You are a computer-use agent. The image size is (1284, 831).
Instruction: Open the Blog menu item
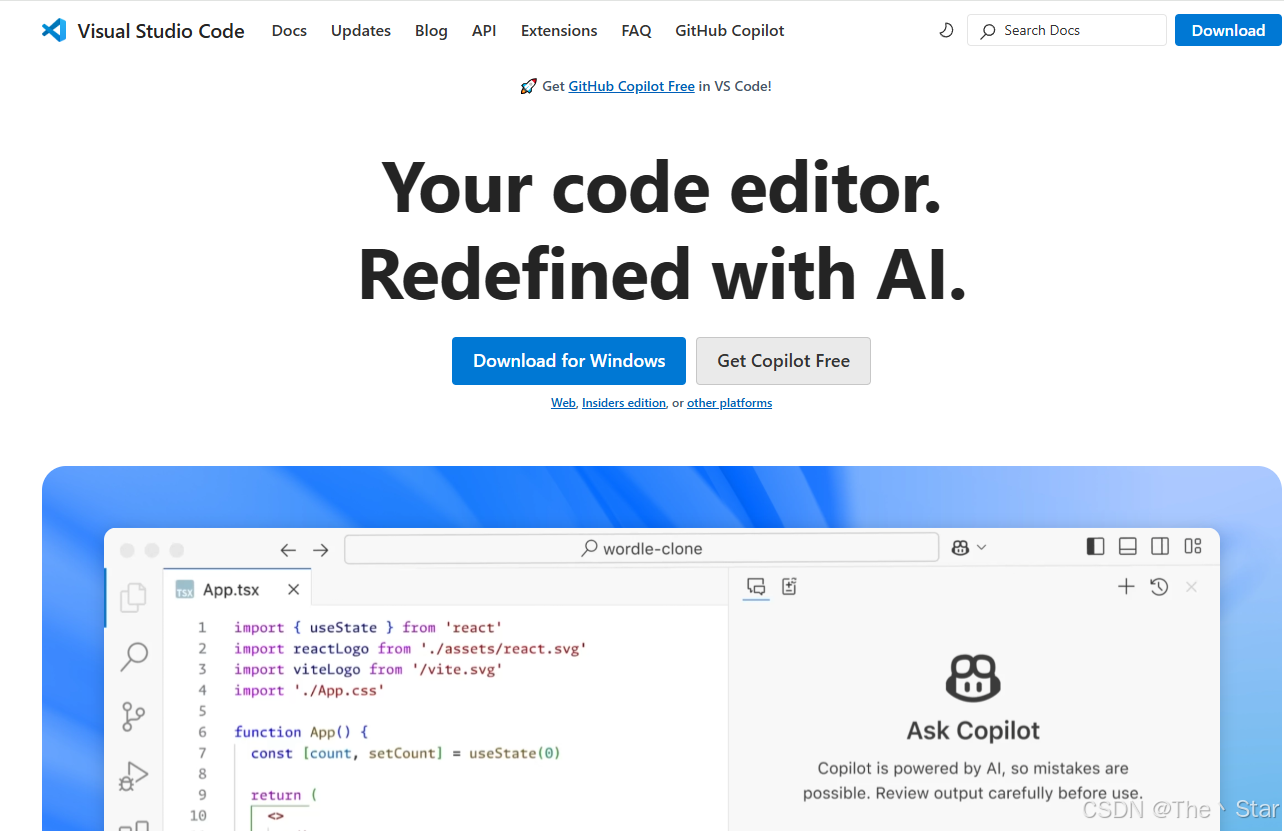tap(431, 31)
